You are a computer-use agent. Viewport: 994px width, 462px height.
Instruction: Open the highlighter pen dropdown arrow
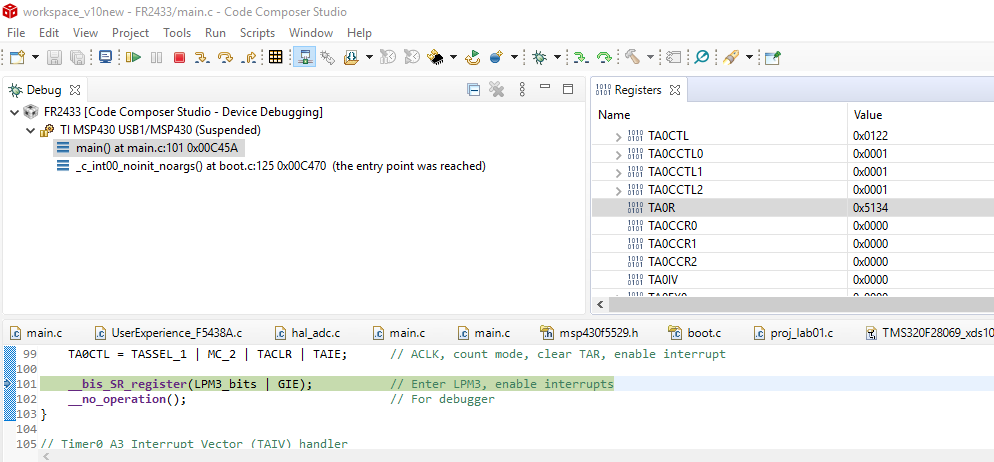749,58
